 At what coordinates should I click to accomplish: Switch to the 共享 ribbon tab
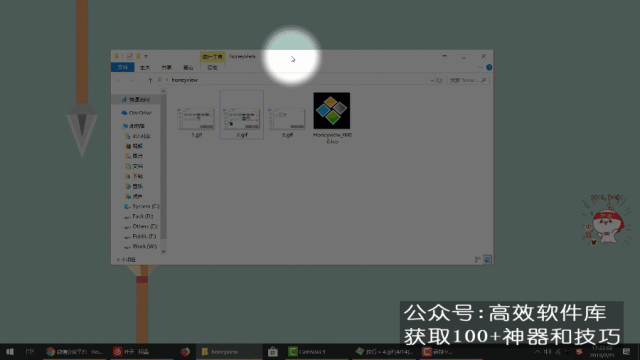tap(167, 67)
